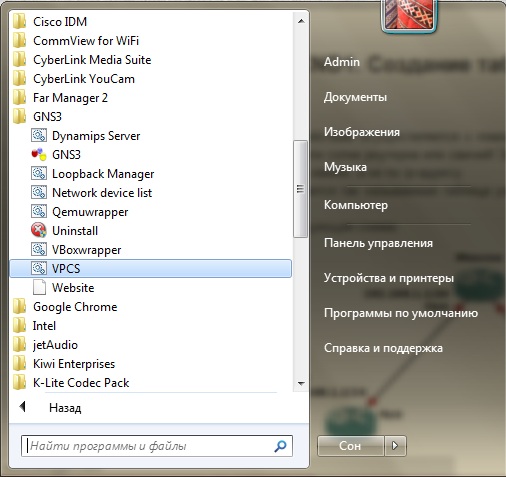Select the VBoxwrapper label
Image resolution: width=506 pixels, height=477 pixels.
pyautogui.click(x=87, y=250)
